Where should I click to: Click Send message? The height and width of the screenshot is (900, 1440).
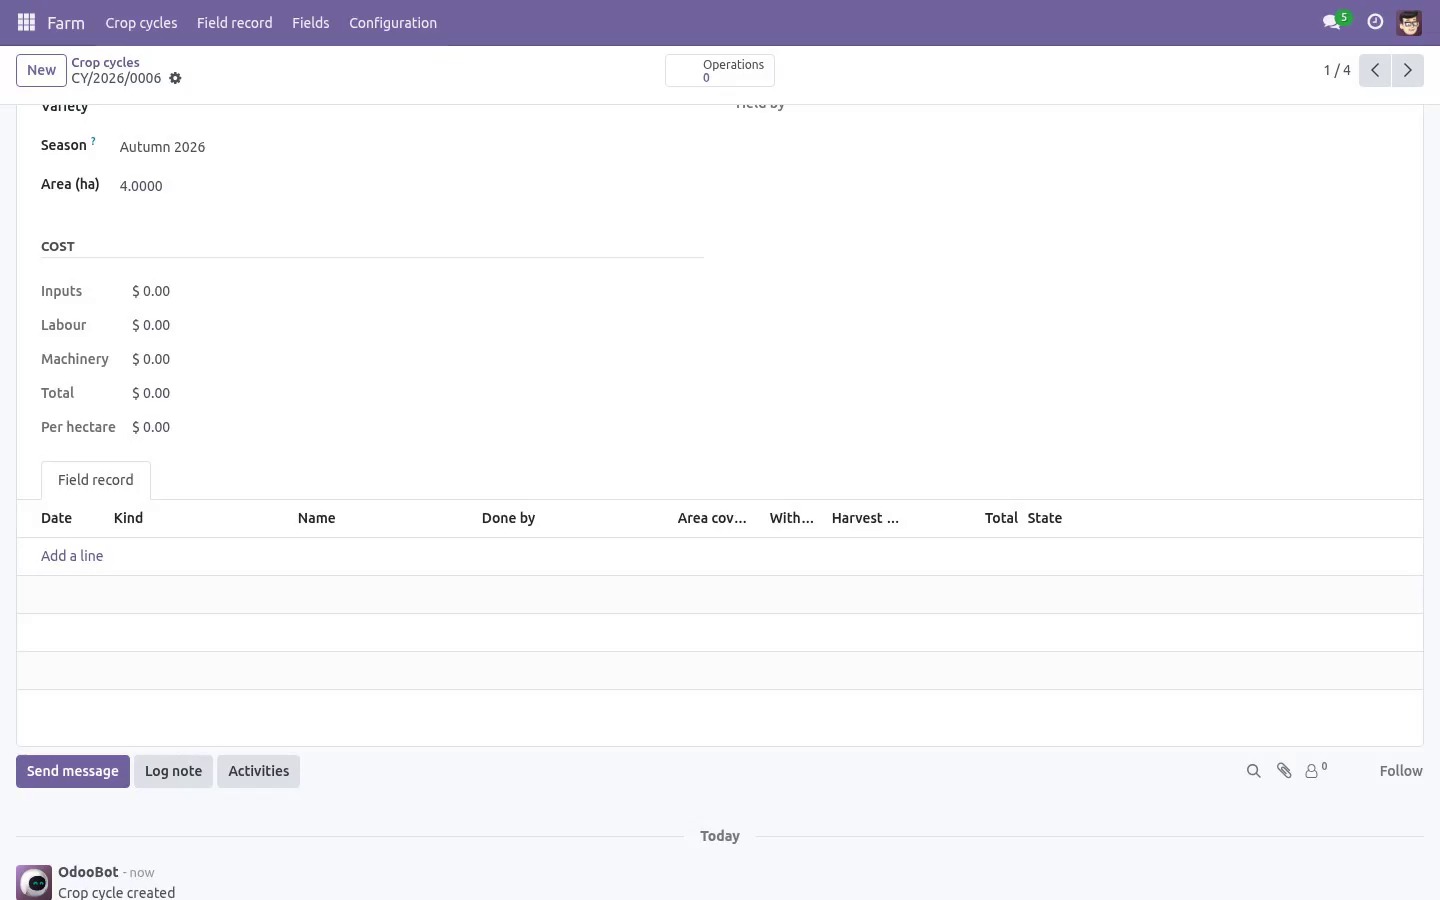(x=73, y=771)
